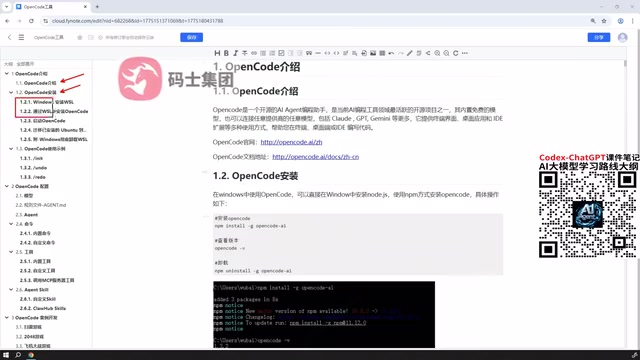Open the Windows Start menu
This screenshot has height=360, width=640.
[x=6, y=355]
